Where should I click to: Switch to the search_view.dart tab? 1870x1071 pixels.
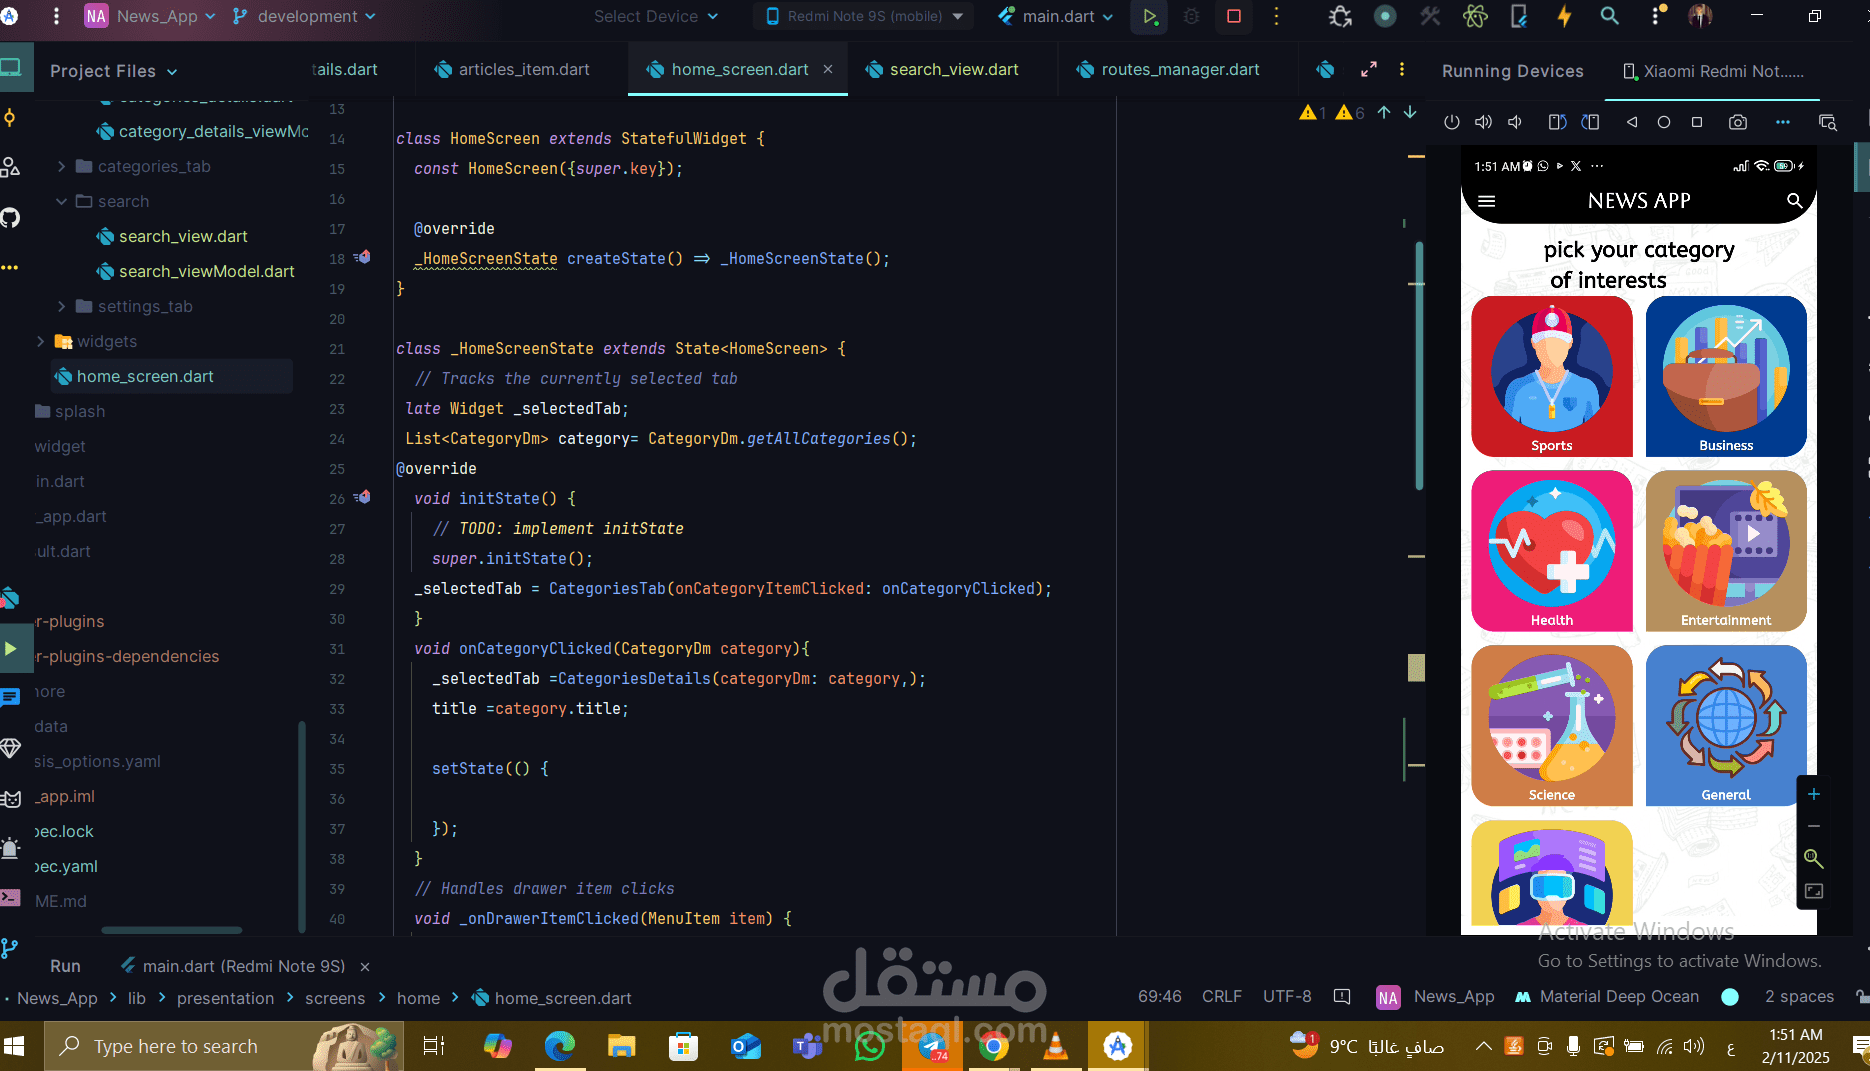pos(942,69)
